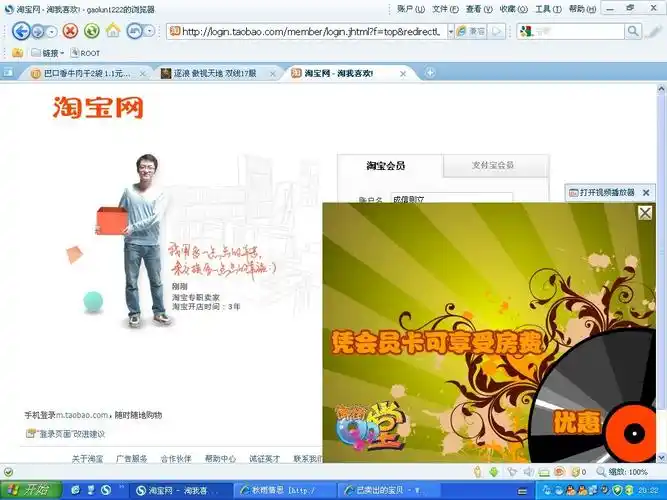Screen dimensions: 667x500
Task: Close the 巴口香牛肉干 tab
Action: click(143, 74)
